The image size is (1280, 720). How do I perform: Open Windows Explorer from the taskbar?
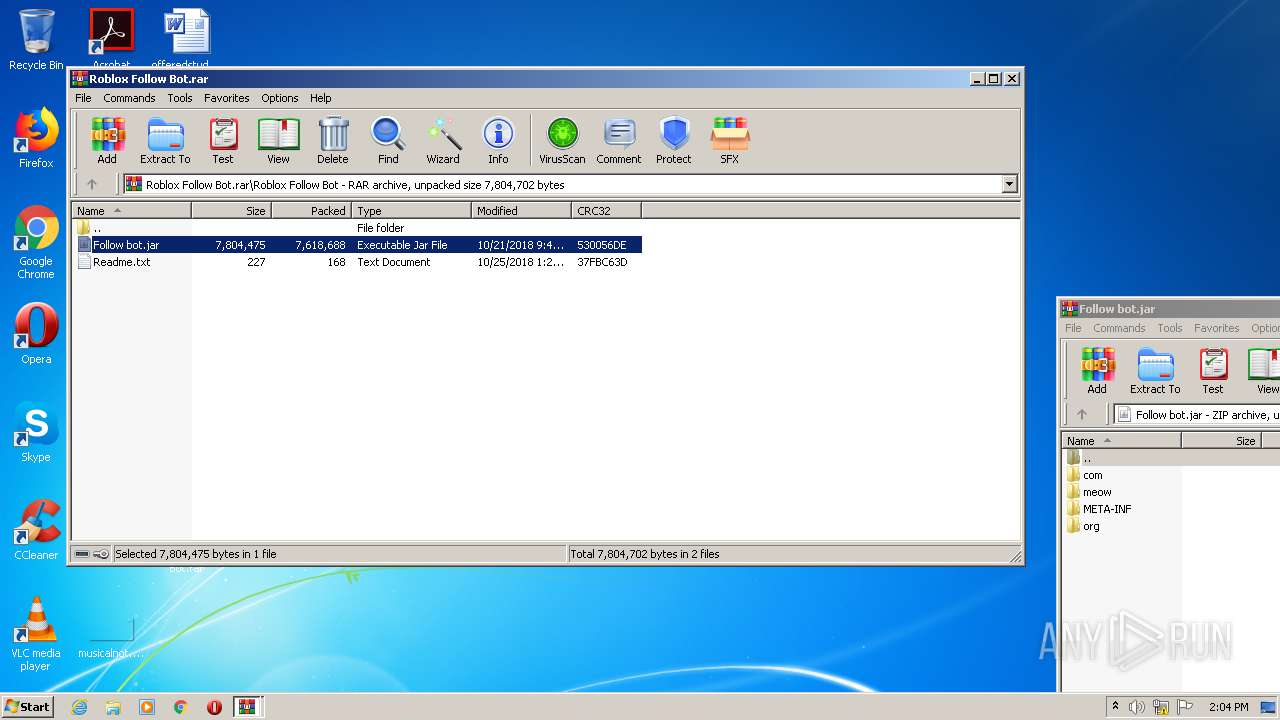113,707
